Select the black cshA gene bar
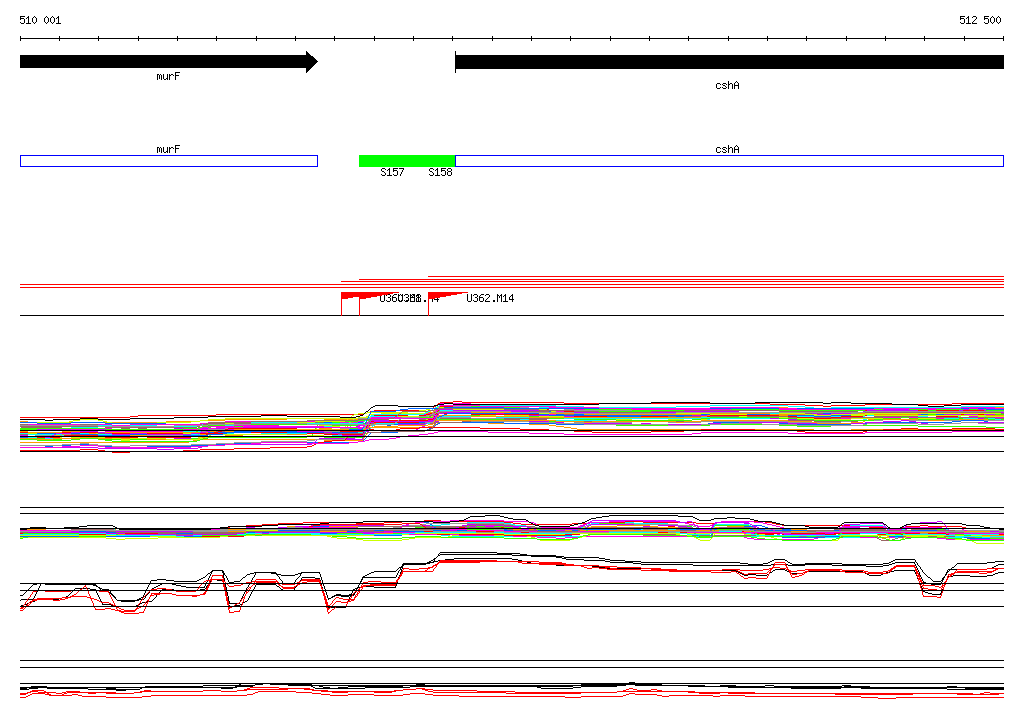 [x=729, y=62]
